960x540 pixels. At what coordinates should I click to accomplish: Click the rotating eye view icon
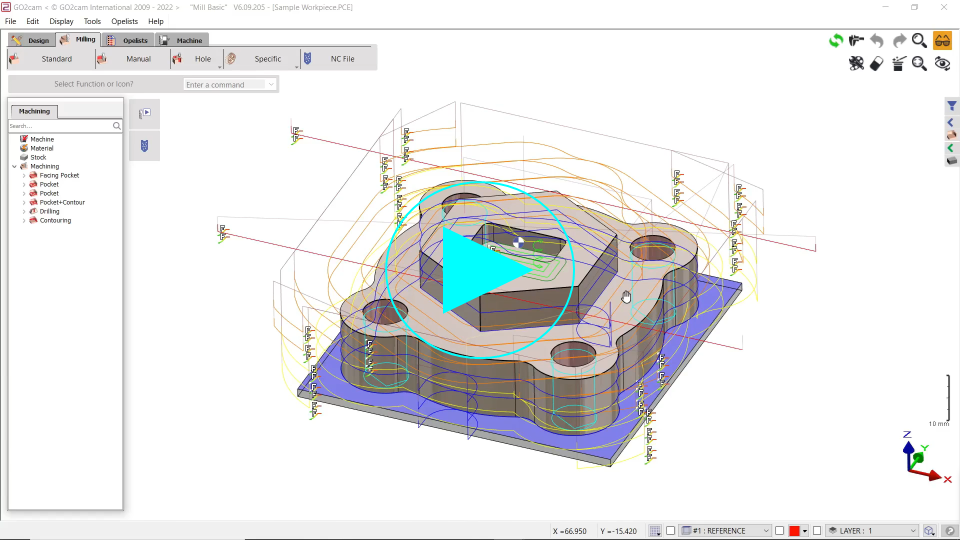[942, 63]
